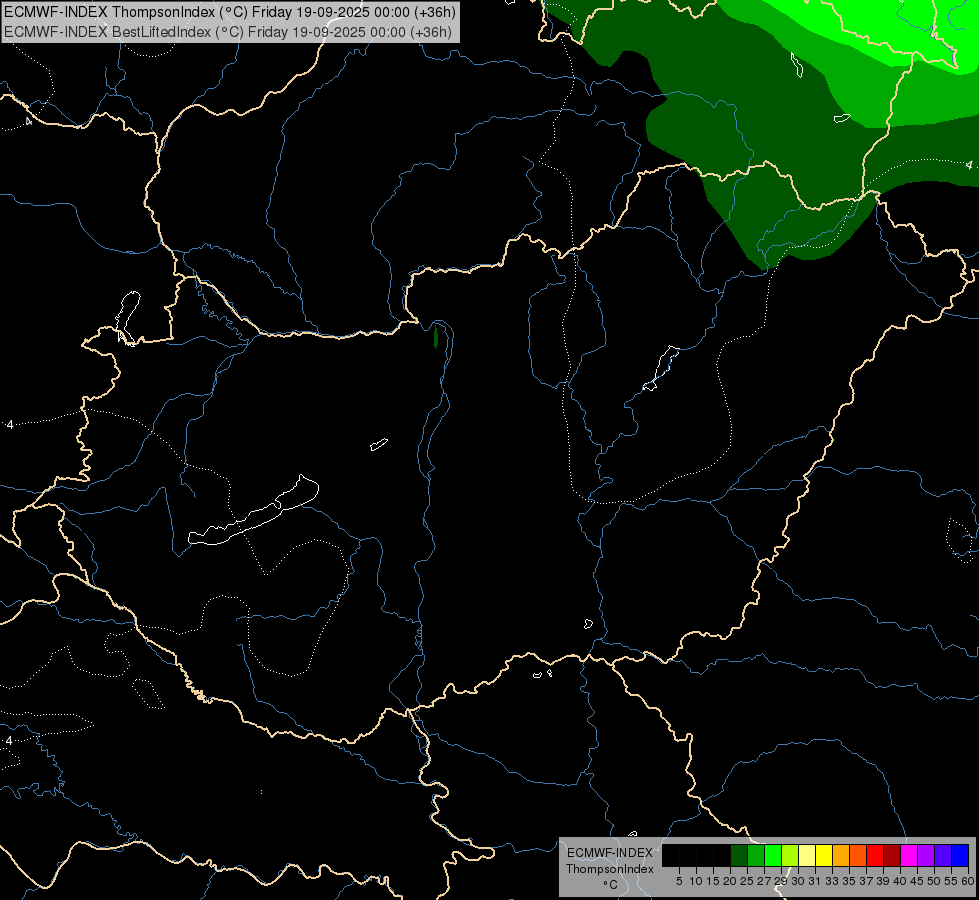Click the °C unit in the legend
979x900 pixels.
pos(611,884)
